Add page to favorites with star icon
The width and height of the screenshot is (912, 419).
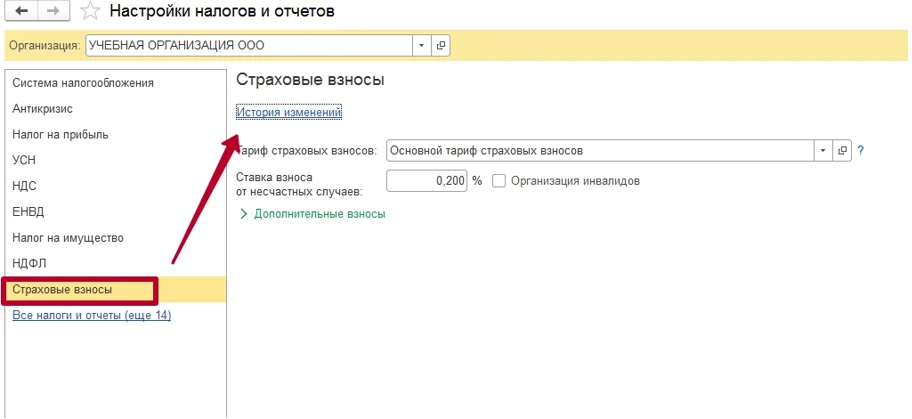coord(90,11)
